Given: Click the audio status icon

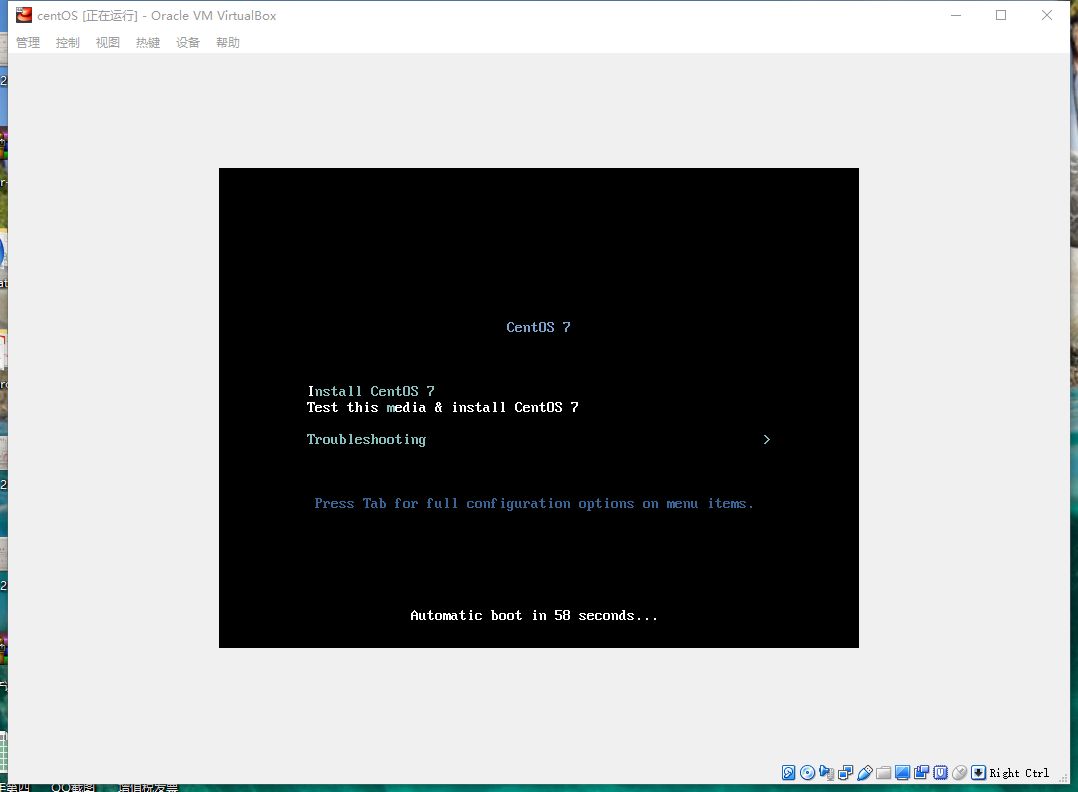Looking at the screenshot, I should click(x=826, y=773).
